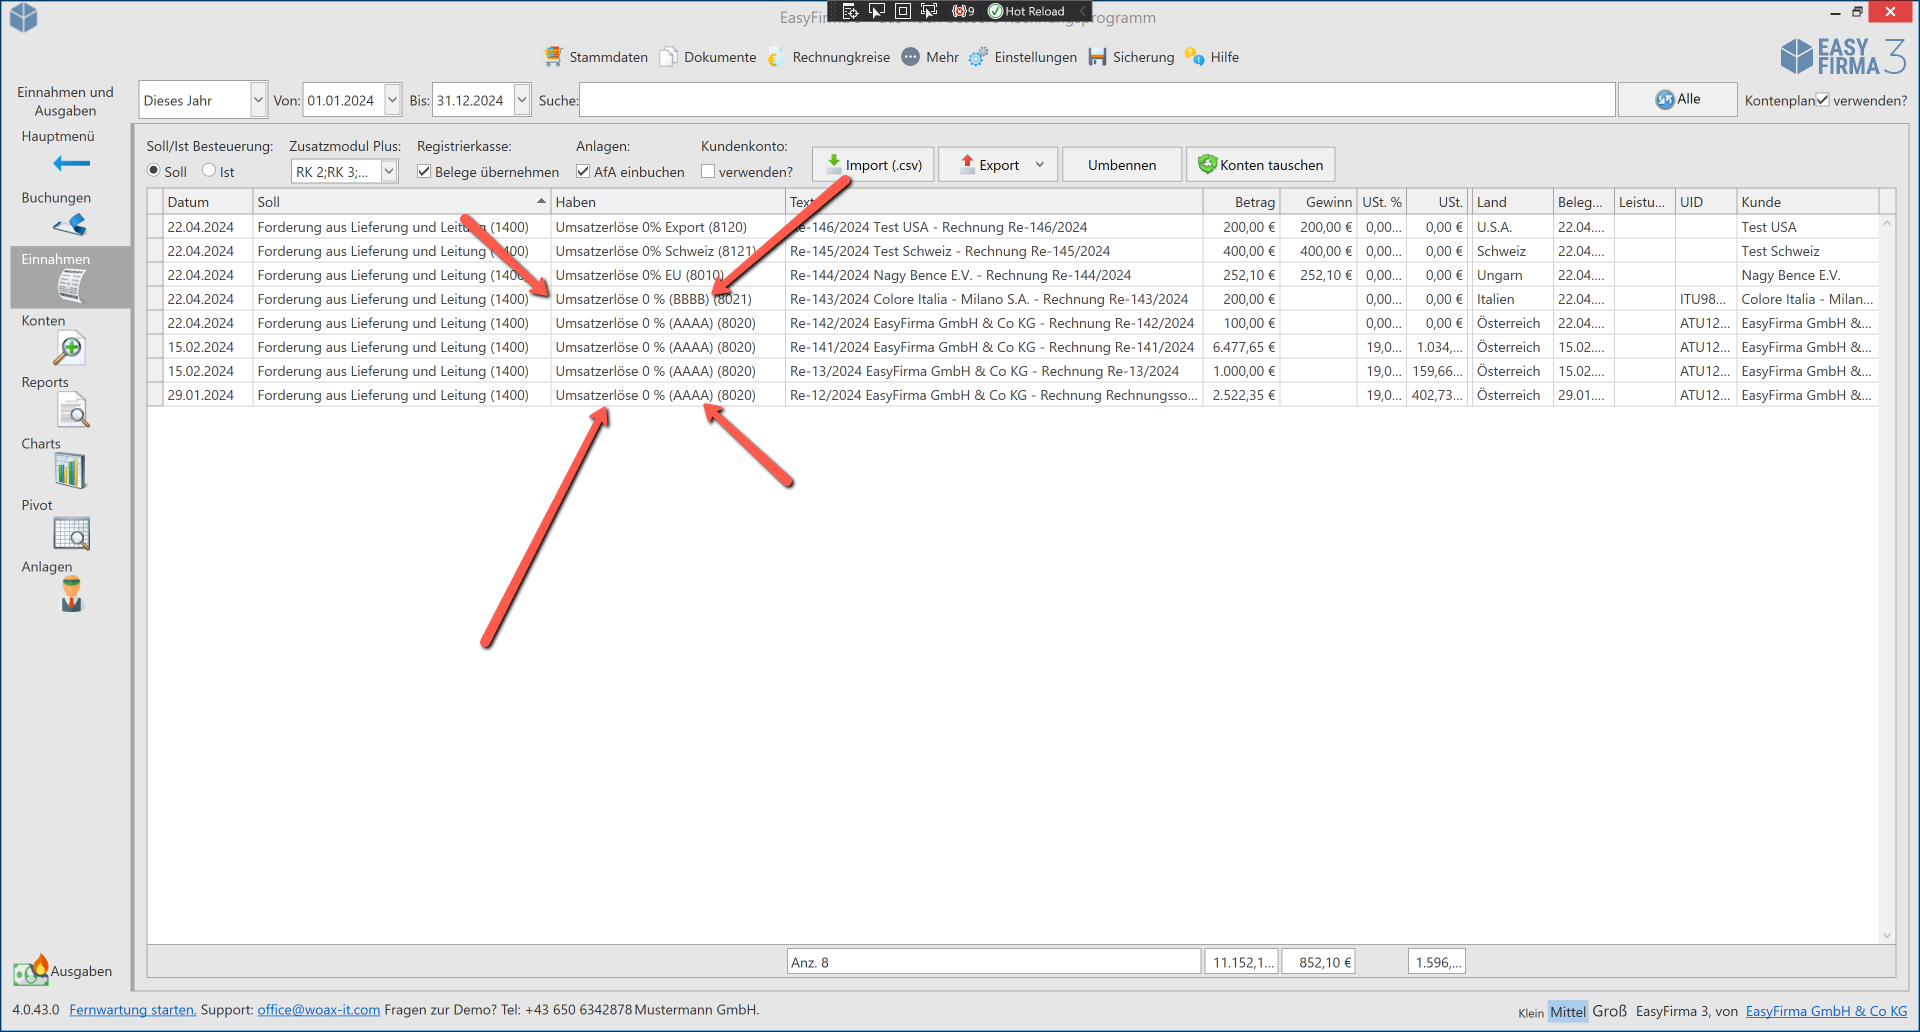Open the Von date picker arrow
The height and width of the screenshot is (1032, 1920).
click(392, 100)
